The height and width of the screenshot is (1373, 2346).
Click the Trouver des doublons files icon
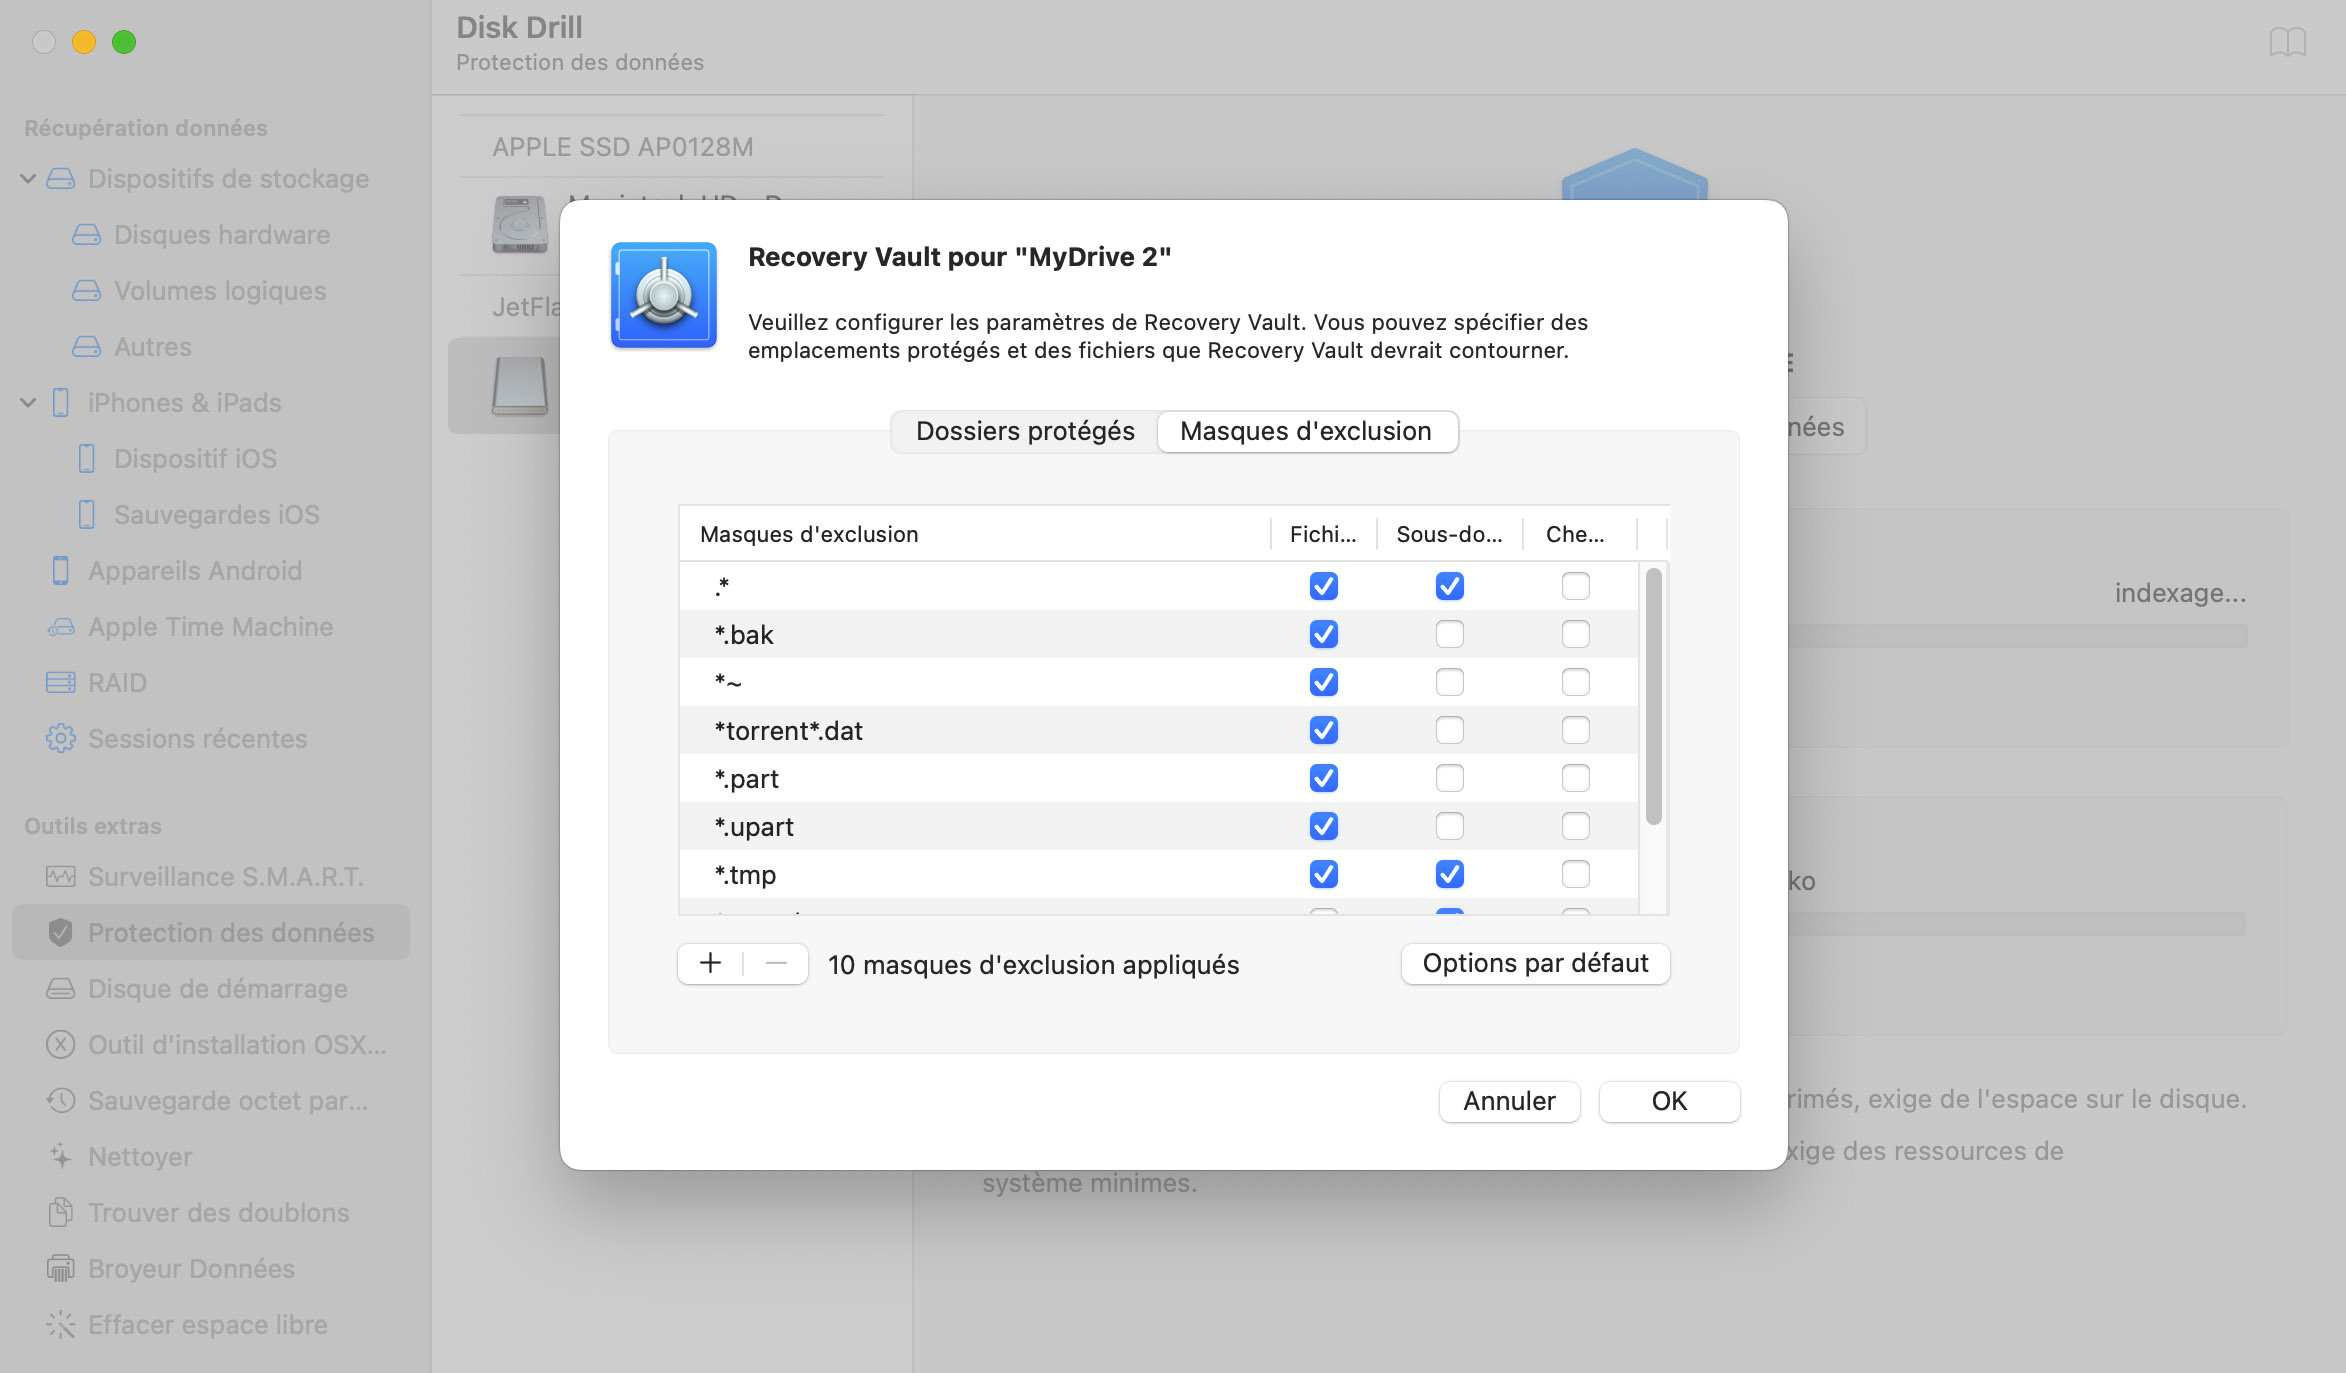click(61, 1213)
